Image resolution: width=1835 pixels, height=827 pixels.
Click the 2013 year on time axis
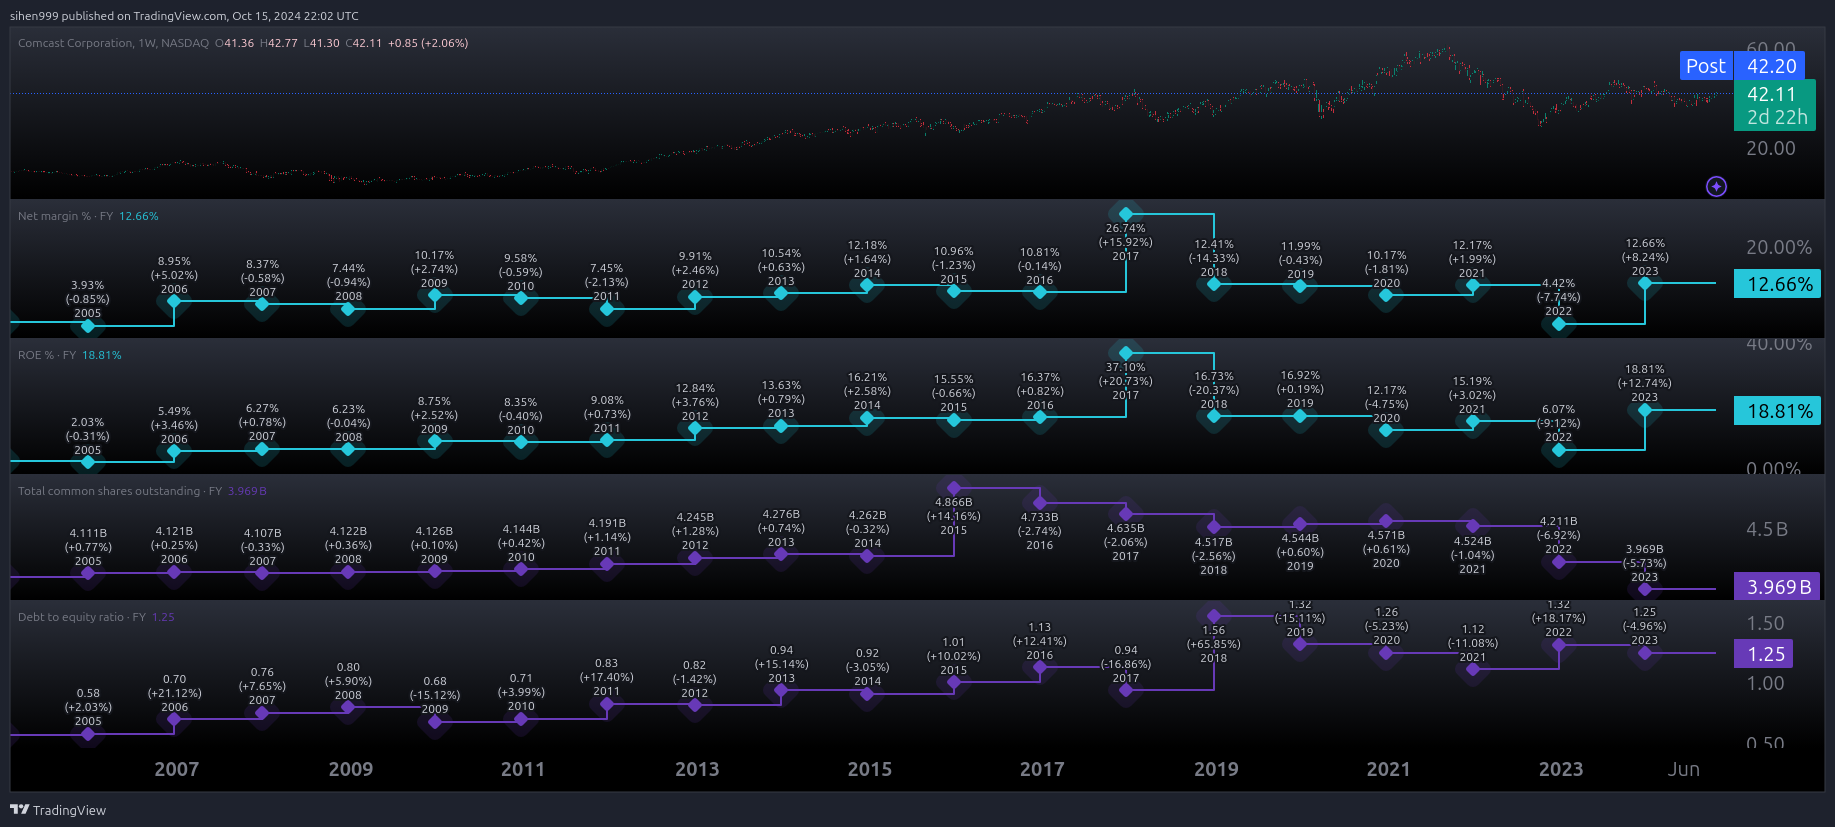(696, 769)
